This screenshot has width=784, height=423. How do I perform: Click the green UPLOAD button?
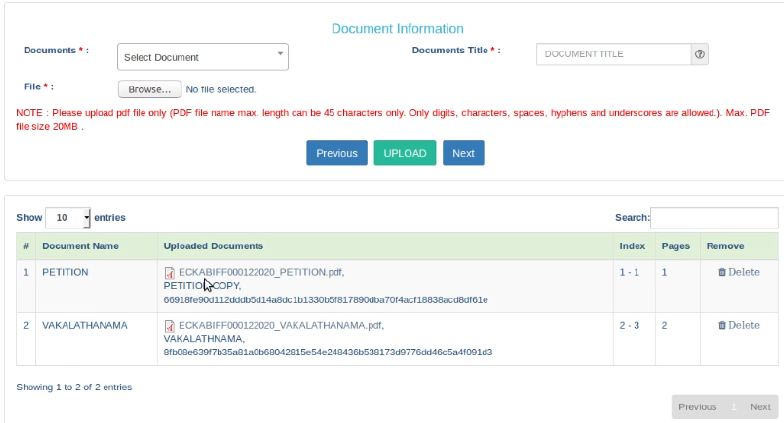[x=405, y=153]
